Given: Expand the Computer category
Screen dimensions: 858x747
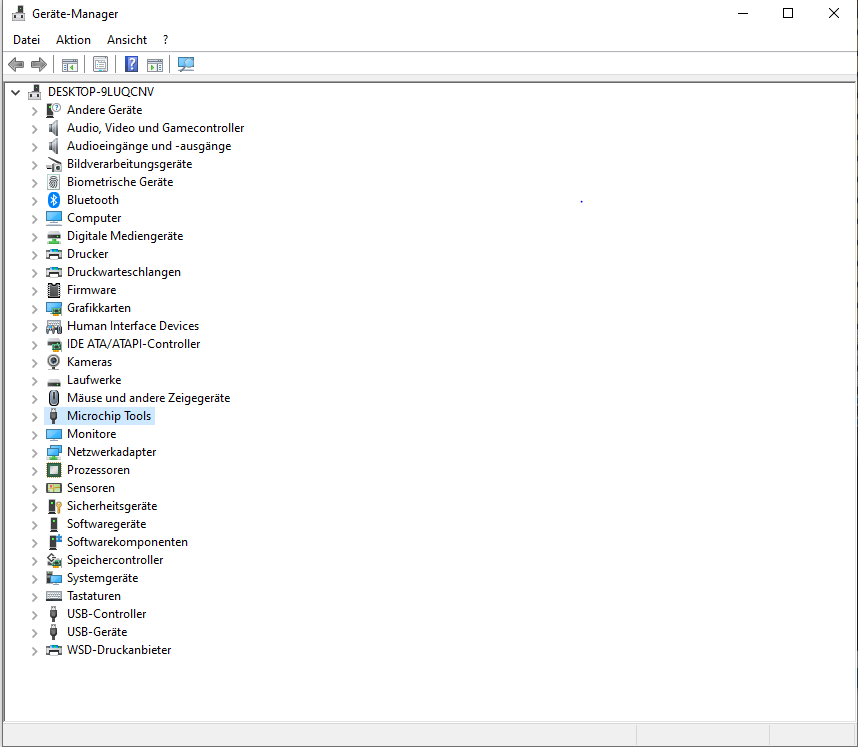Looking at the screenshot, I should pyautogui.click(x=34, y=219).
